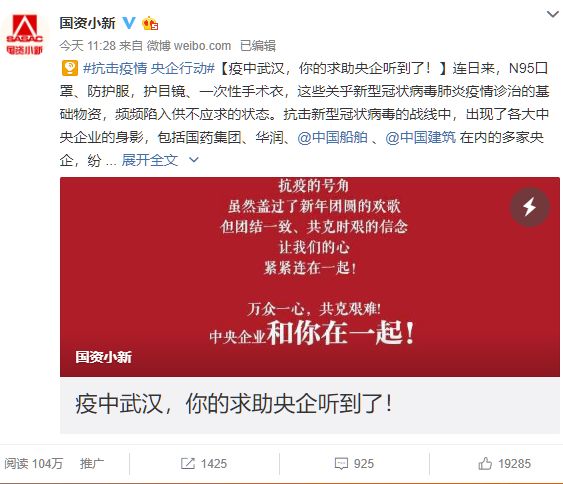Viewport: 563px width, 484px height.
Task: Open the 微博 weibo.com source link
Action: click(x=189, y=46)
